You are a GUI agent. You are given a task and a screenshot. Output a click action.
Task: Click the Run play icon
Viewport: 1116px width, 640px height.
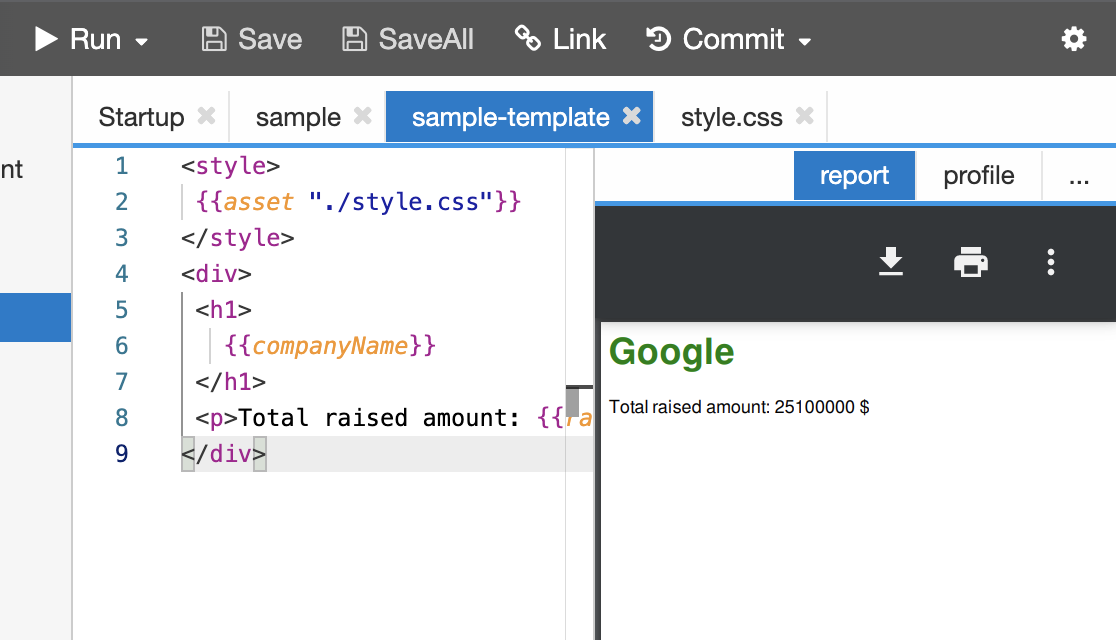tap(46, 39)
